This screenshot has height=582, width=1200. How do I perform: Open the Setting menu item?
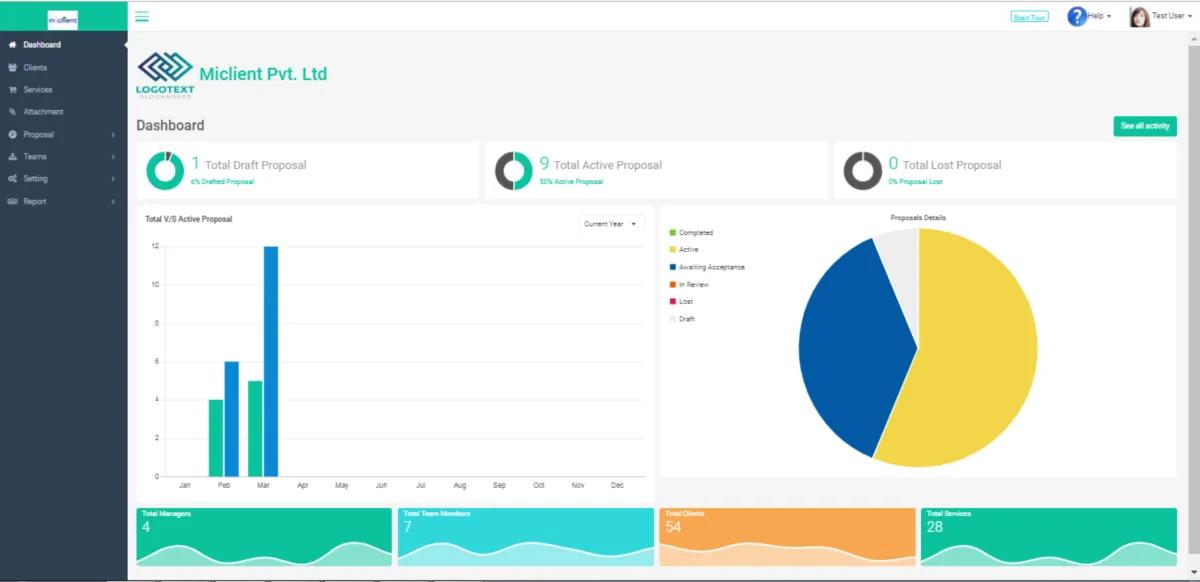click(35, 179)
